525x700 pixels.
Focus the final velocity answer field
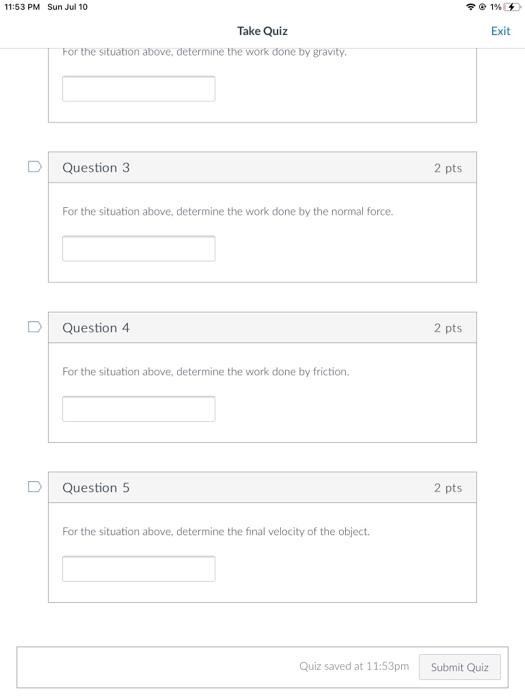point(139,569)
